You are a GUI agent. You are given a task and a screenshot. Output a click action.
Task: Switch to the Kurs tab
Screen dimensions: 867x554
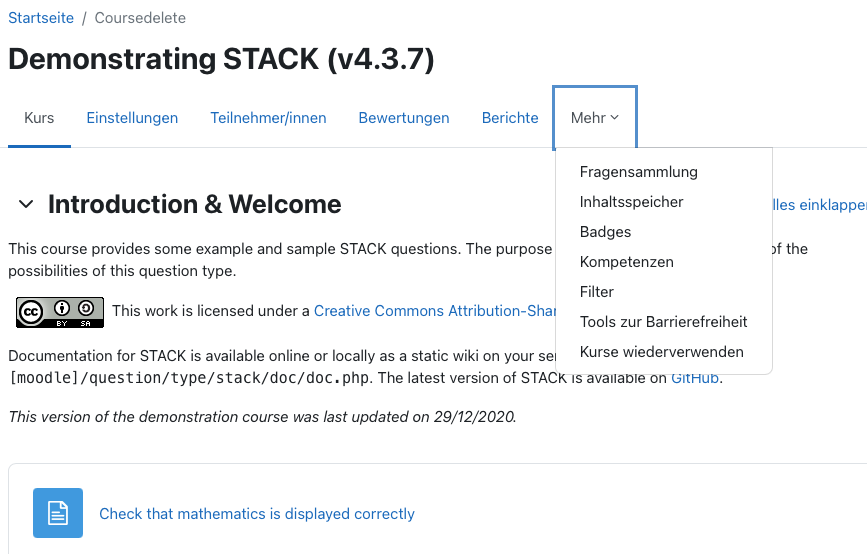pyautogui.click(x=39, y=118)
